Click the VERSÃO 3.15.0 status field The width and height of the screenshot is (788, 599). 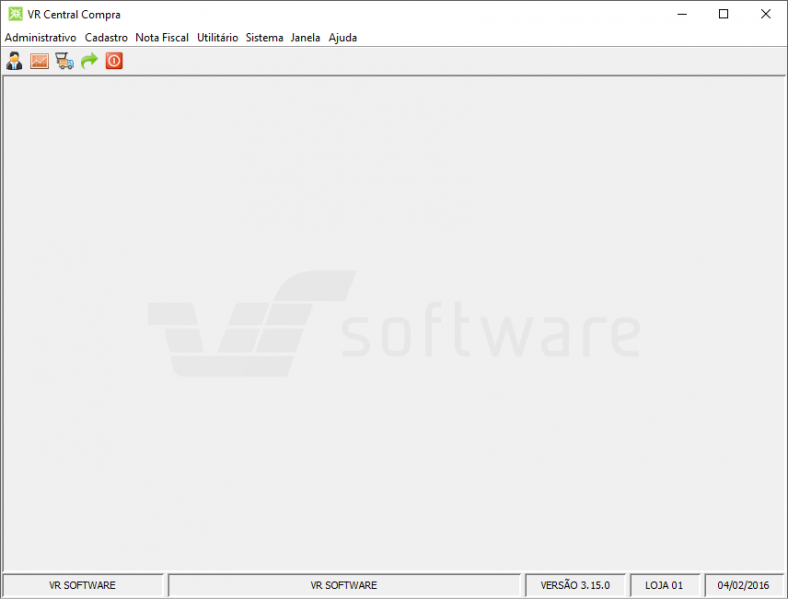[575, 585]
